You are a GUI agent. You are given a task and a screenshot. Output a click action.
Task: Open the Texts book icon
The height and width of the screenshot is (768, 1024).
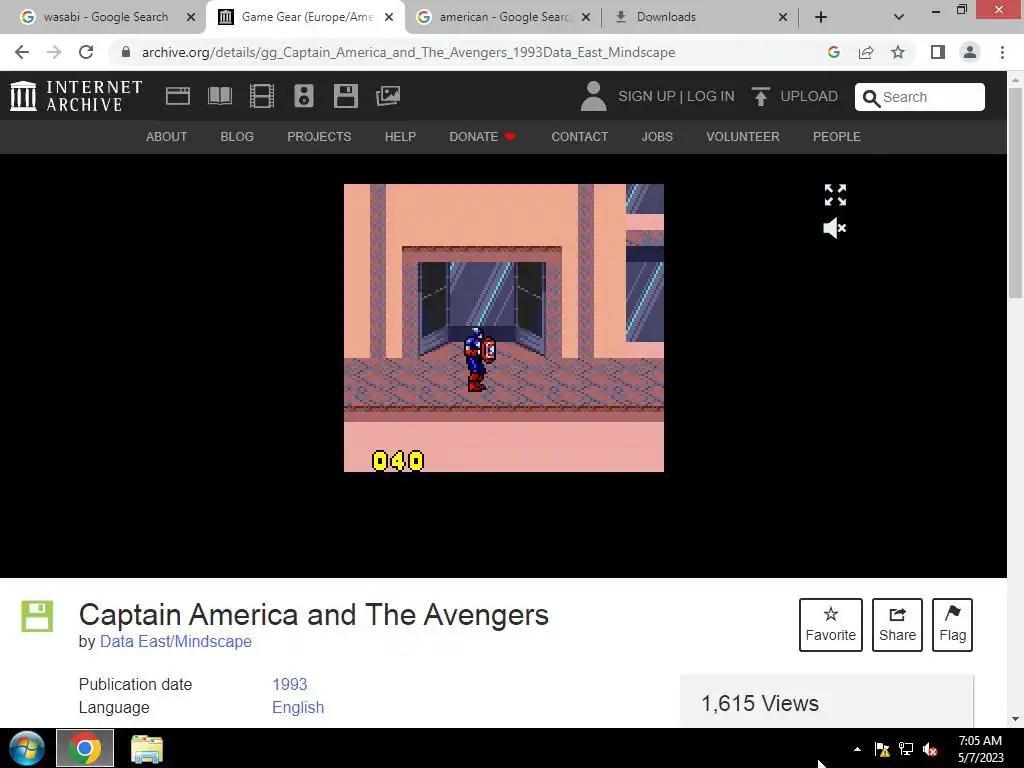point(219,96)
